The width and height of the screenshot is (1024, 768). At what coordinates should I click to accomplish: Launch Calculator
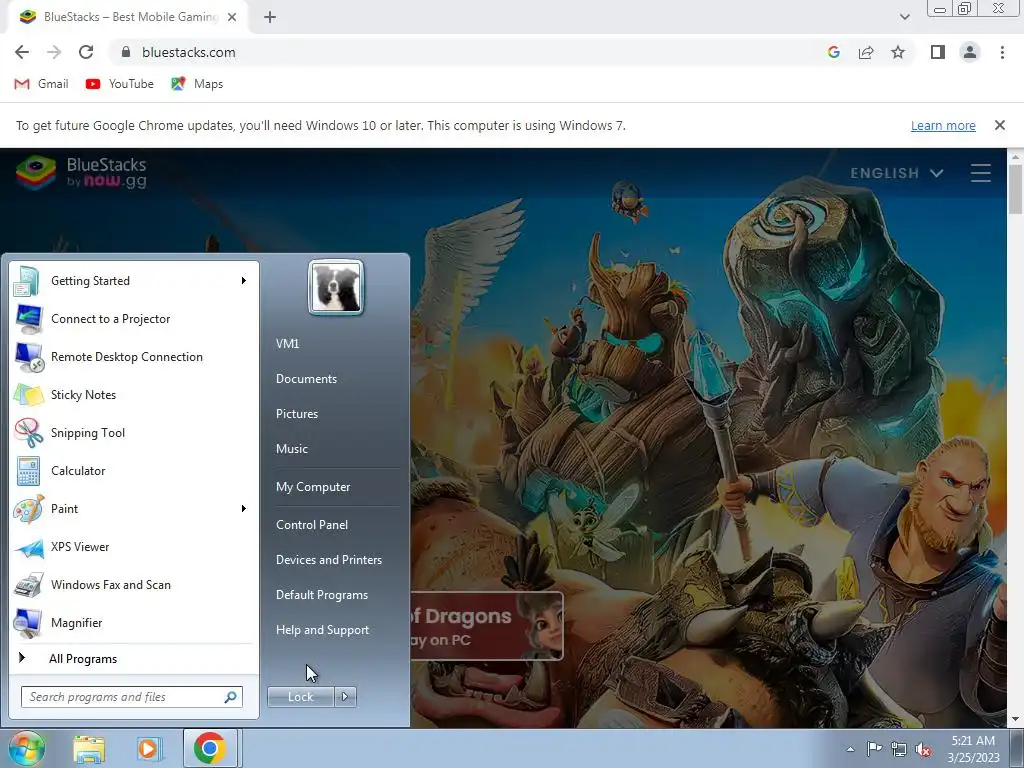click(x=133, y=471)
